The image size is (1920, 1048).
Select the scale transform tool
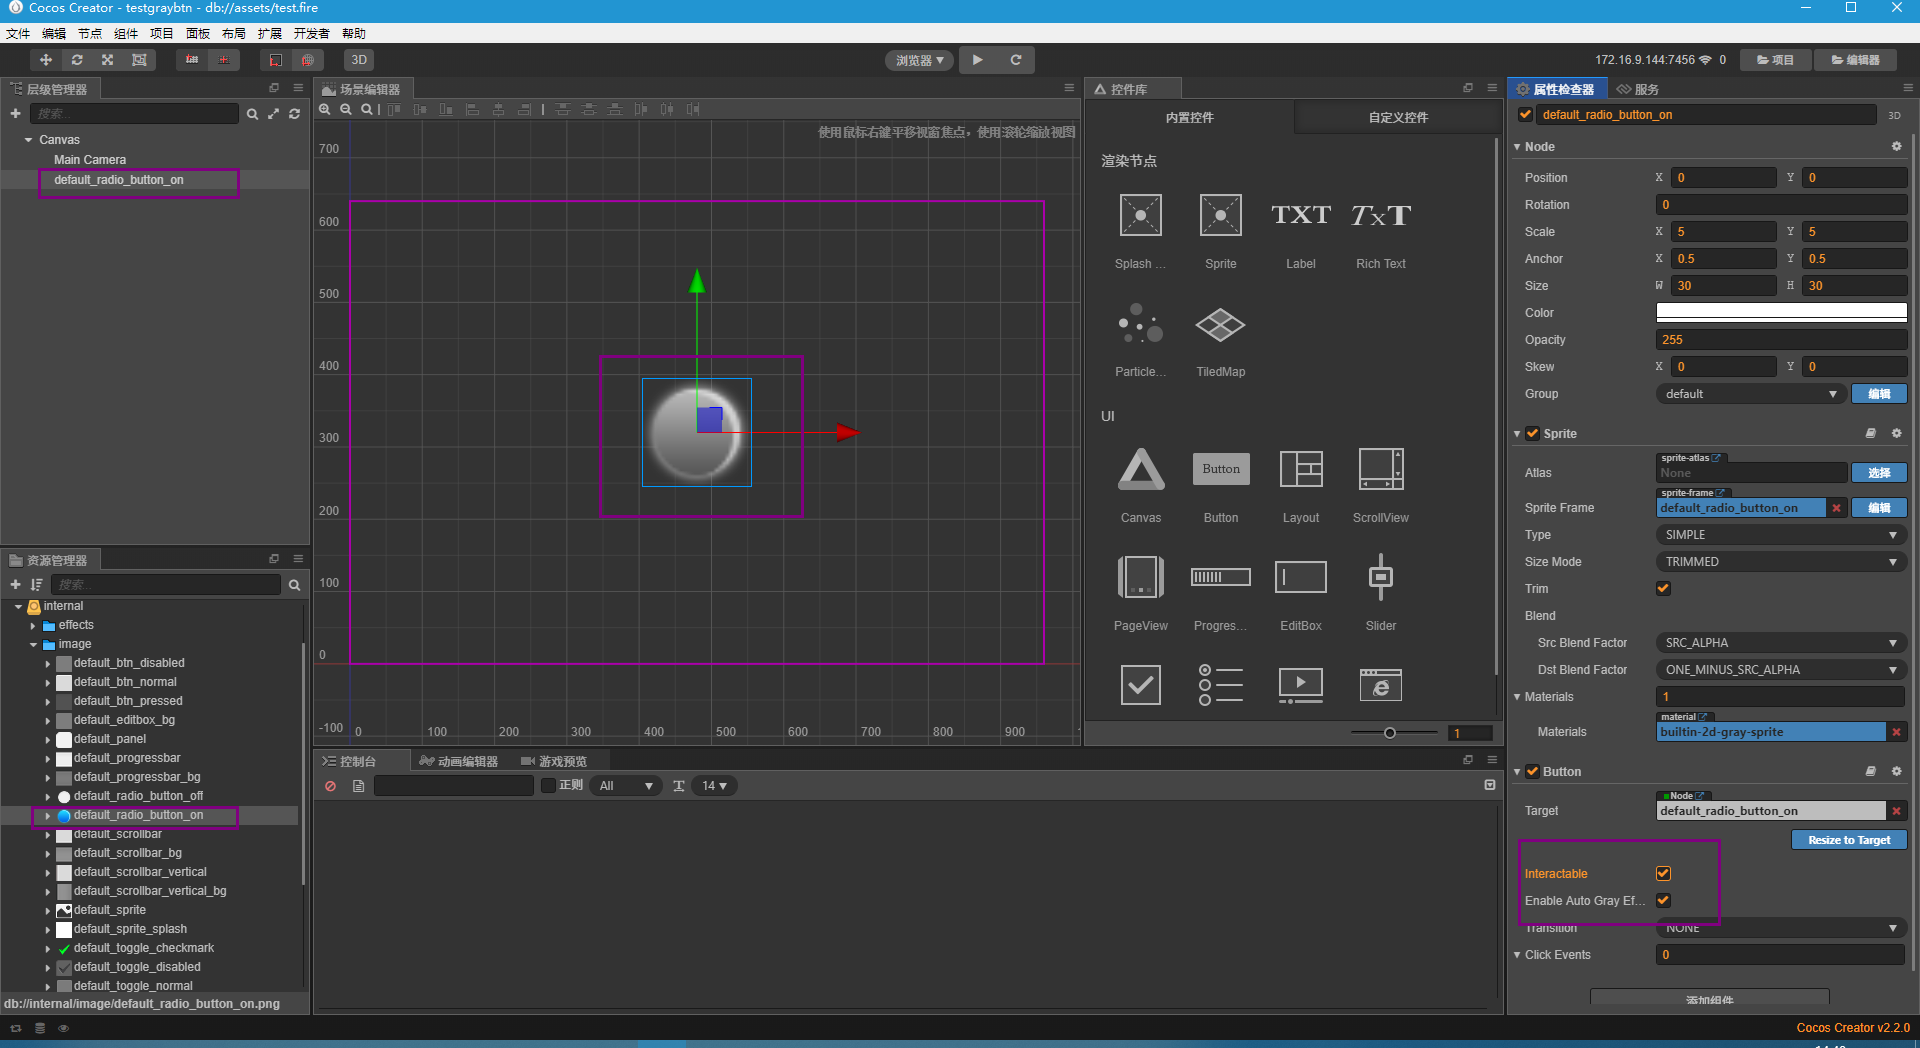click(108, 60)
